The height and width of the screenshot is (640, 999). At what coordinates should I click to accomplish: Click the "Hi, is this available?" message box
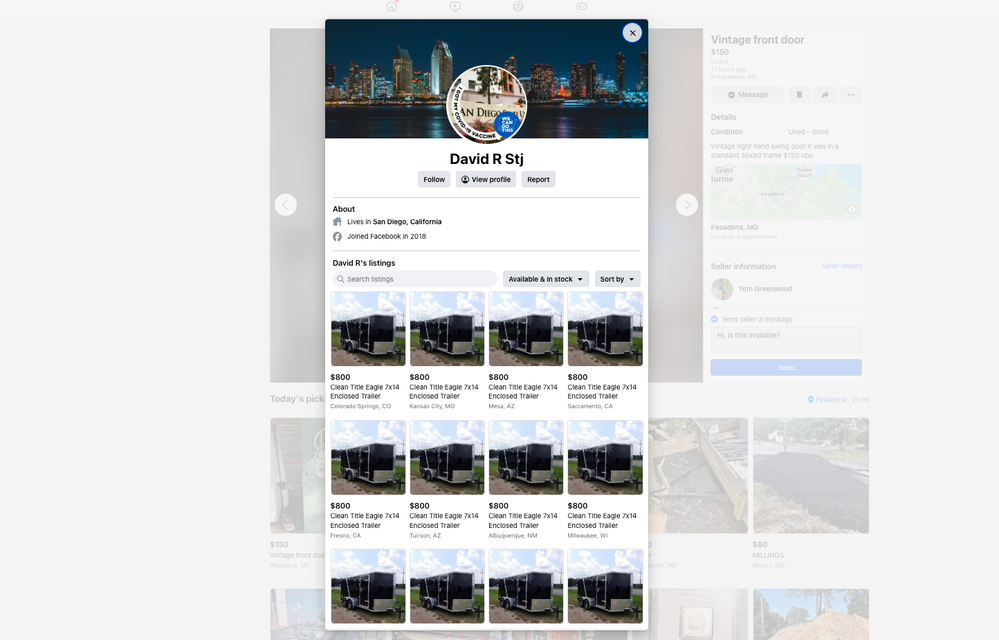pyautogui.click(x=786, y=340)
